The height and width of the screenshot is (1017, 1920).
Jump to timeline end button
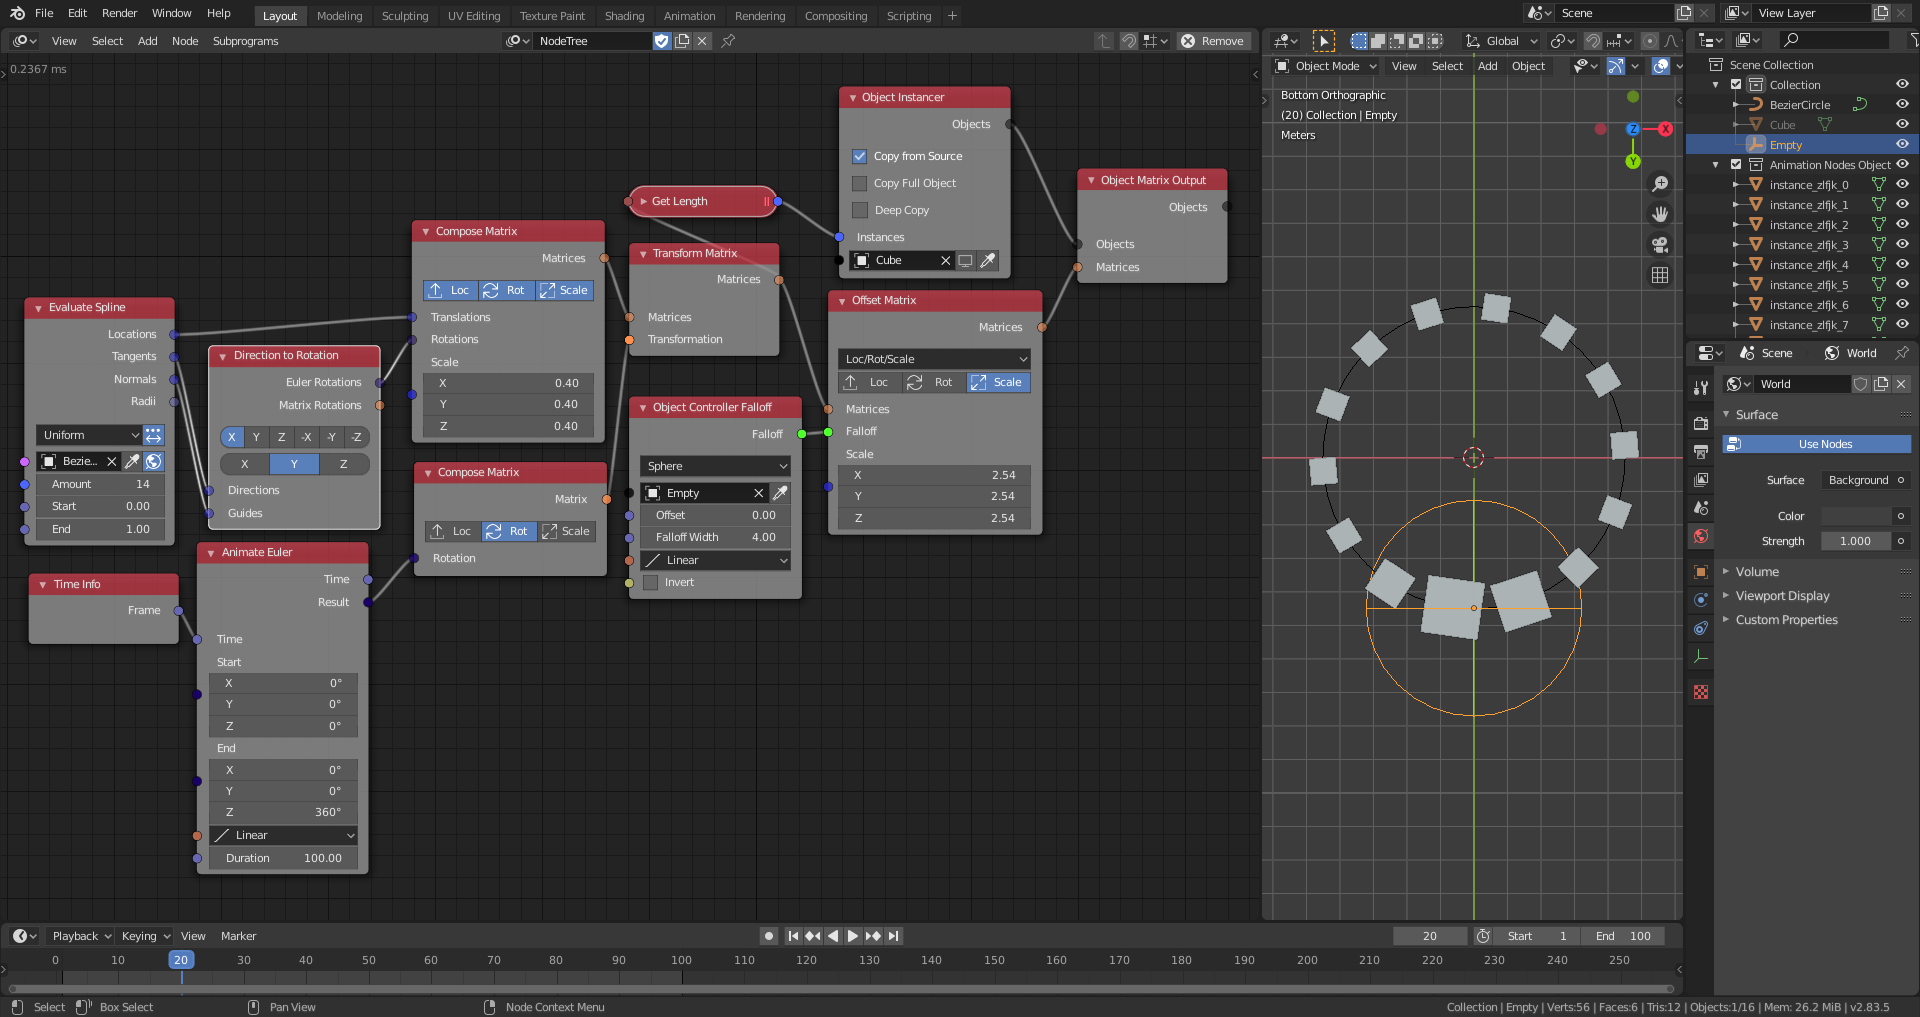point(894,936)
